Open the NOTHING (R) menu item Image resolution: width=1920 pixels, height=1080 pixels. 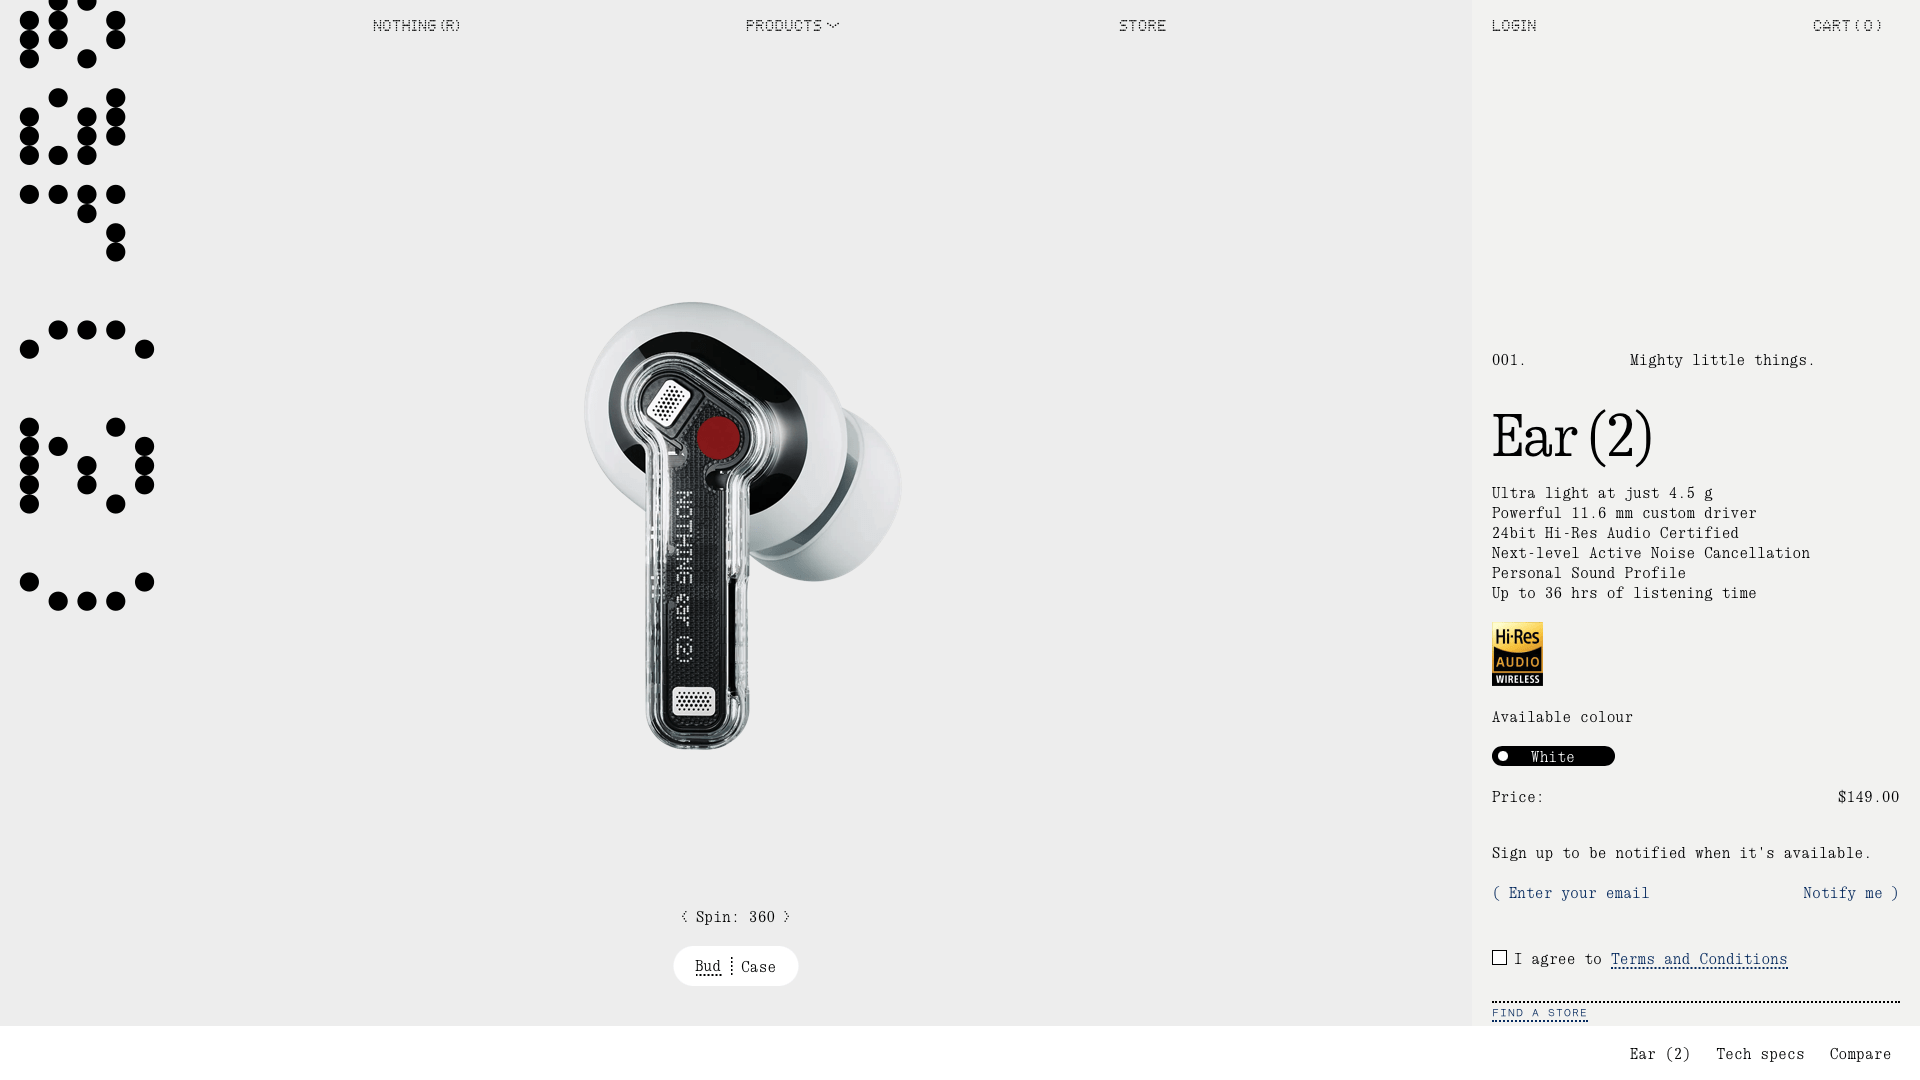pos(416,25)
